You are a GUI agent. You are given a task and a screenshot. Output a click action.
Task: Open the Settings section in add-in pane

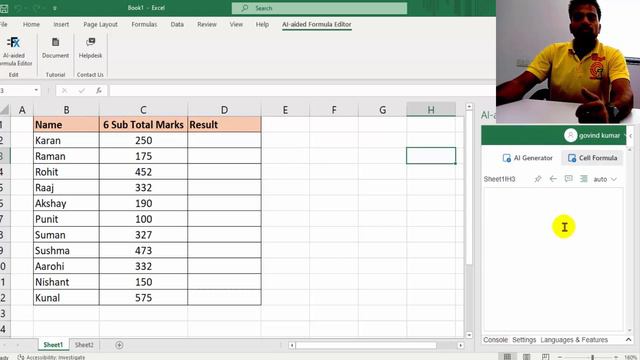pyautogui.click(x=524, y=340)
